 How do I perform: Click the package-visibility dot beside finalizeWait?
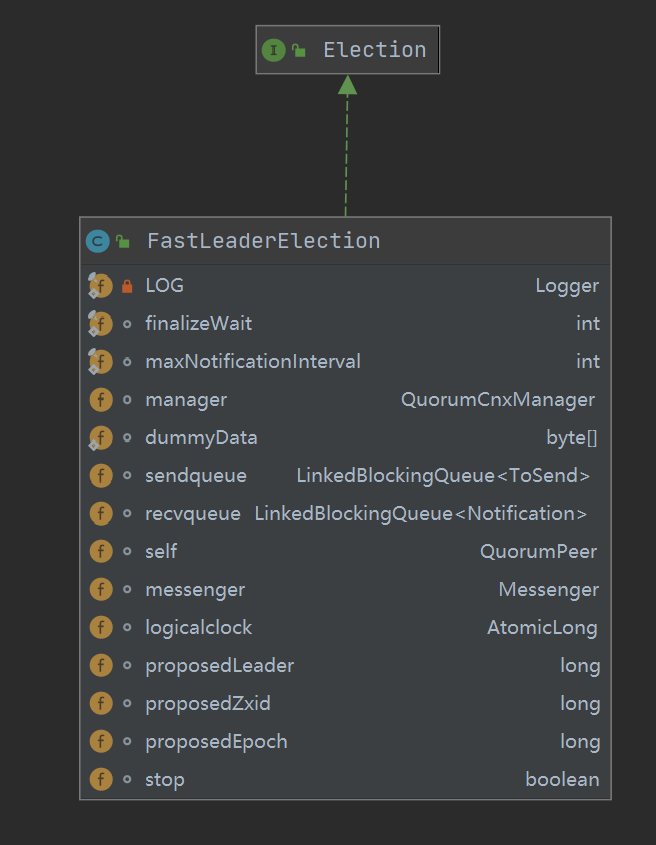tap(127, 324)
